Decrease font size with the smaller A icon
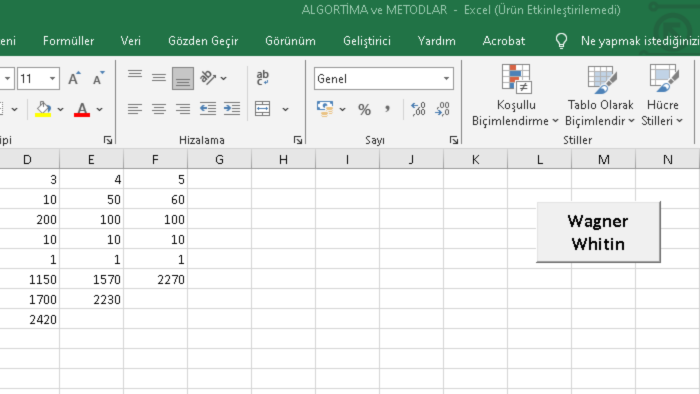This screenshot has width=700, height=394. [x=98, y=79]
